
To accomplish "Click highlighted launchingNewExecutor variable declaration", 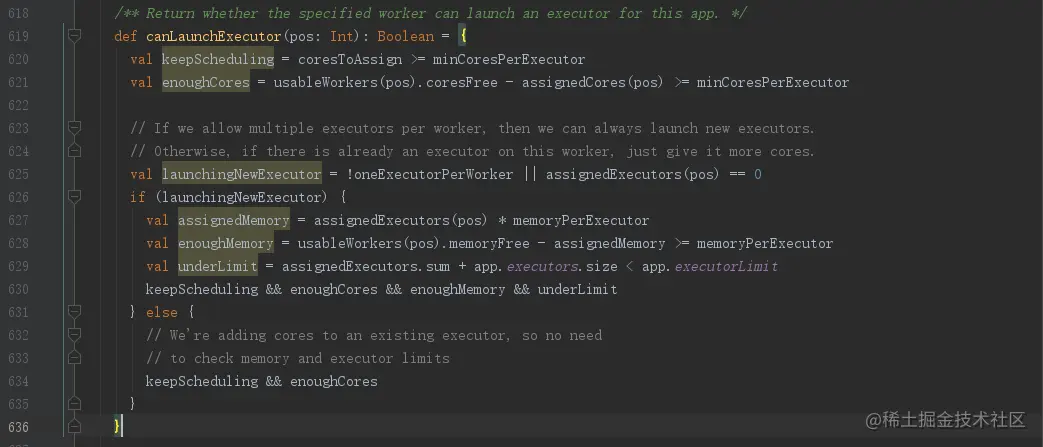I will point(241,174).
